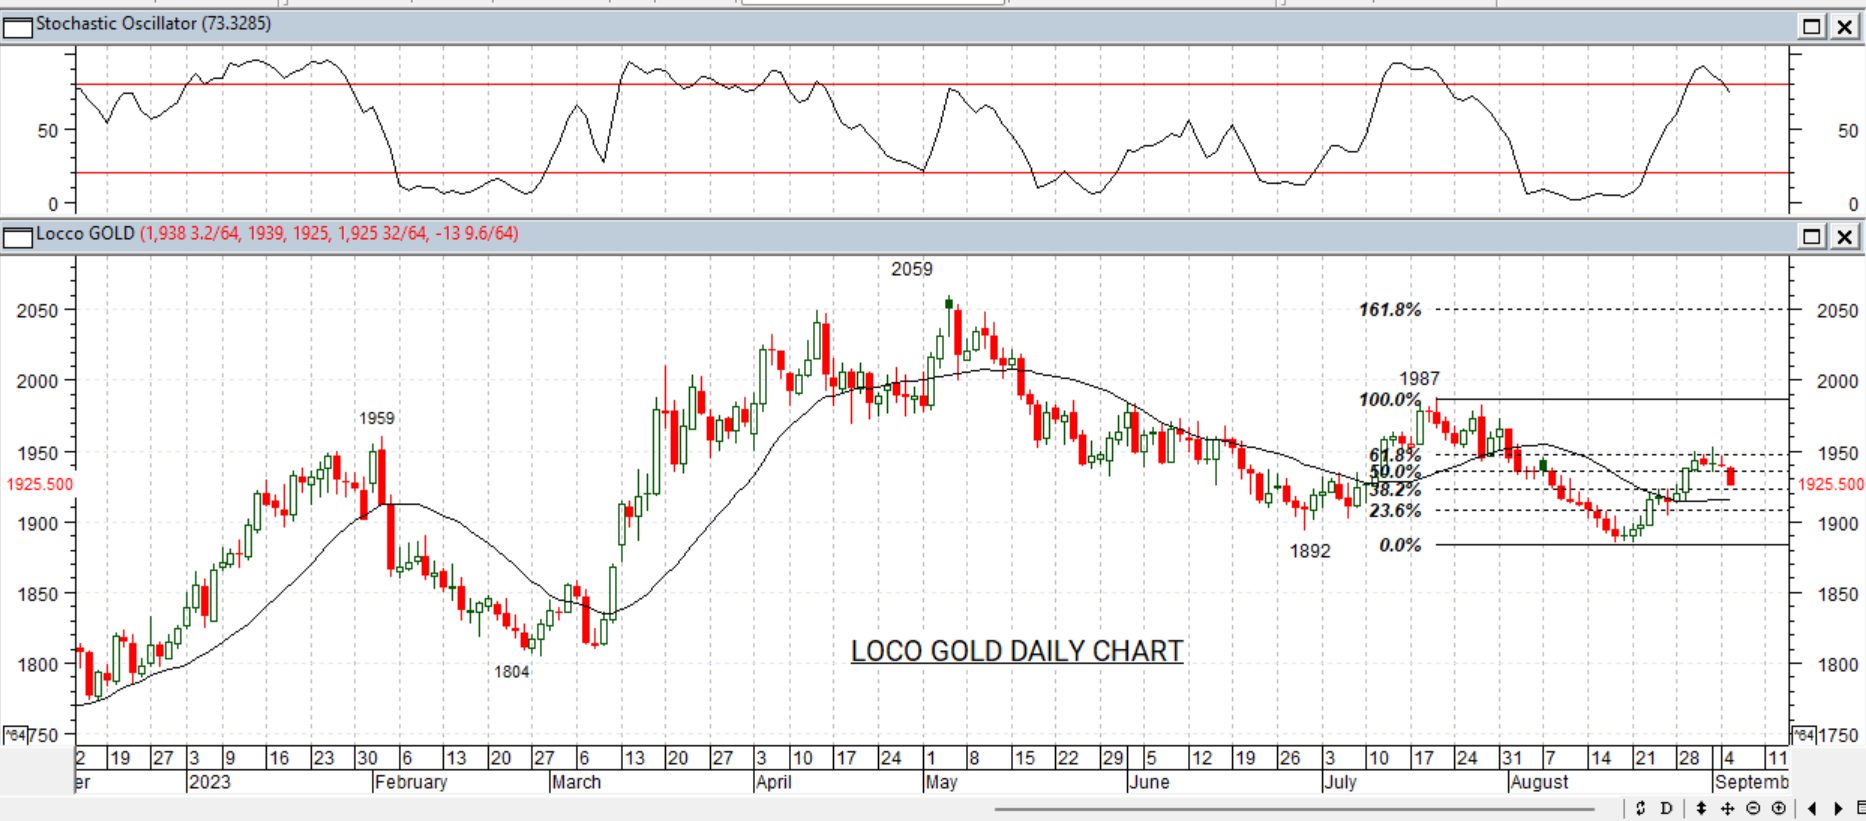Viewport: 1866px width, 821px height.
Task: Click the June label on the date axis
Action: (1149, 782)
